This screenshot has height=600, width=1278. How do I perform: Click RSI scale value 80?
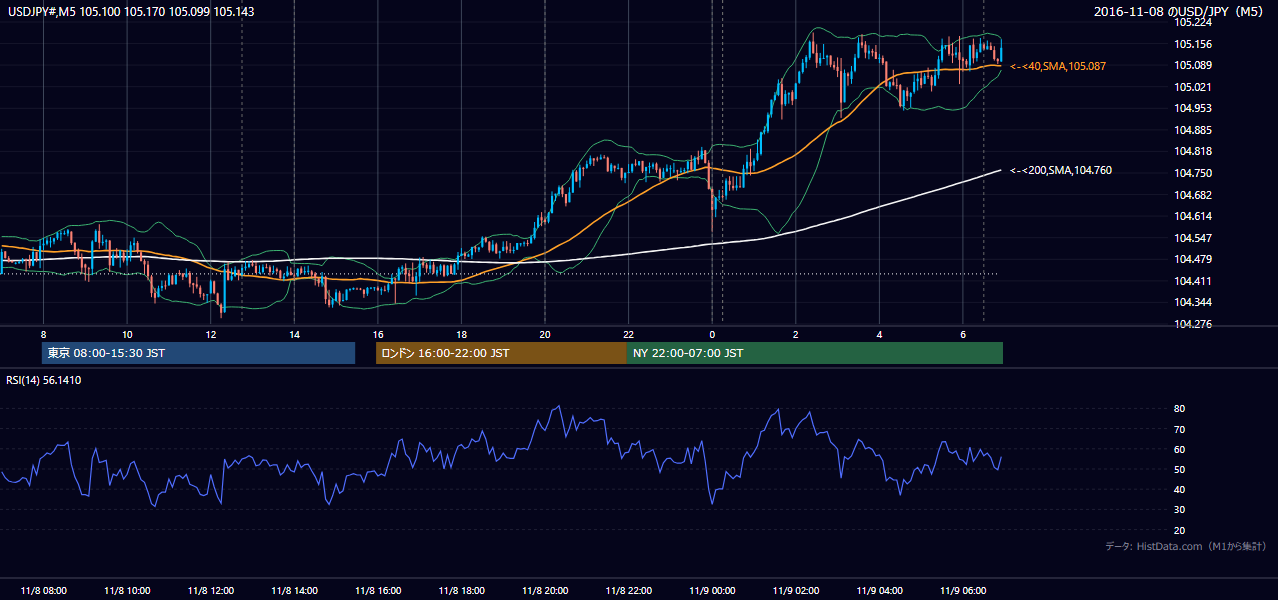[1180, 409]
